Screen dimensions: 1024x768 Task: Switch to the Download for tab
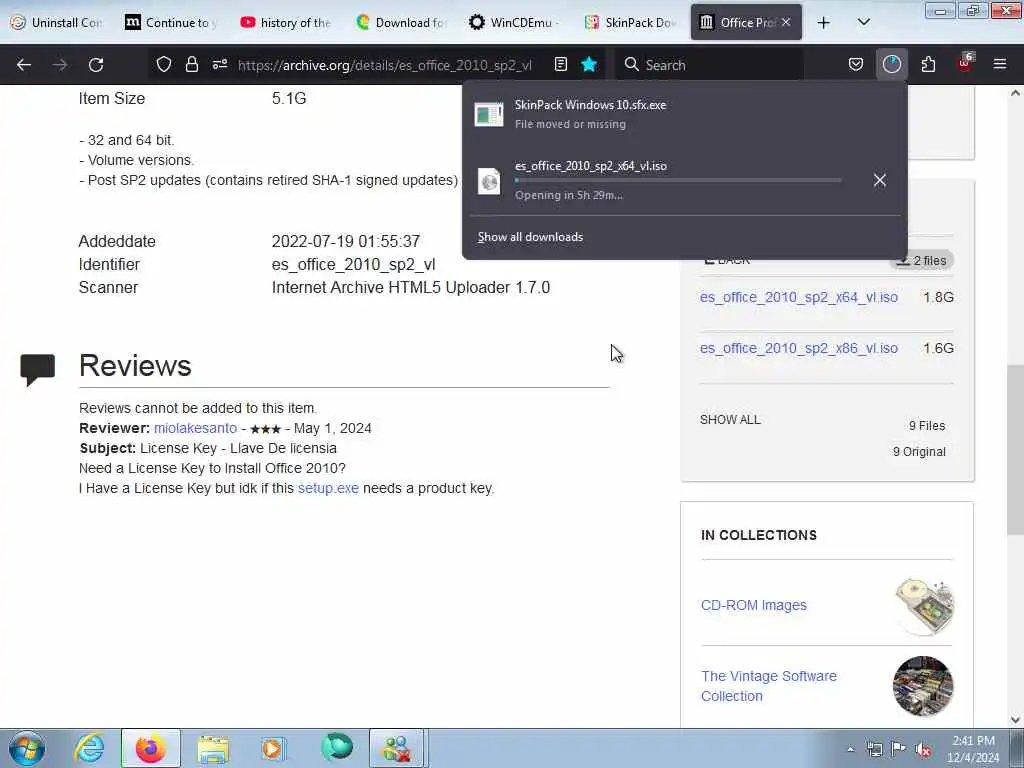pyautogui.click(x=401, y=22)
